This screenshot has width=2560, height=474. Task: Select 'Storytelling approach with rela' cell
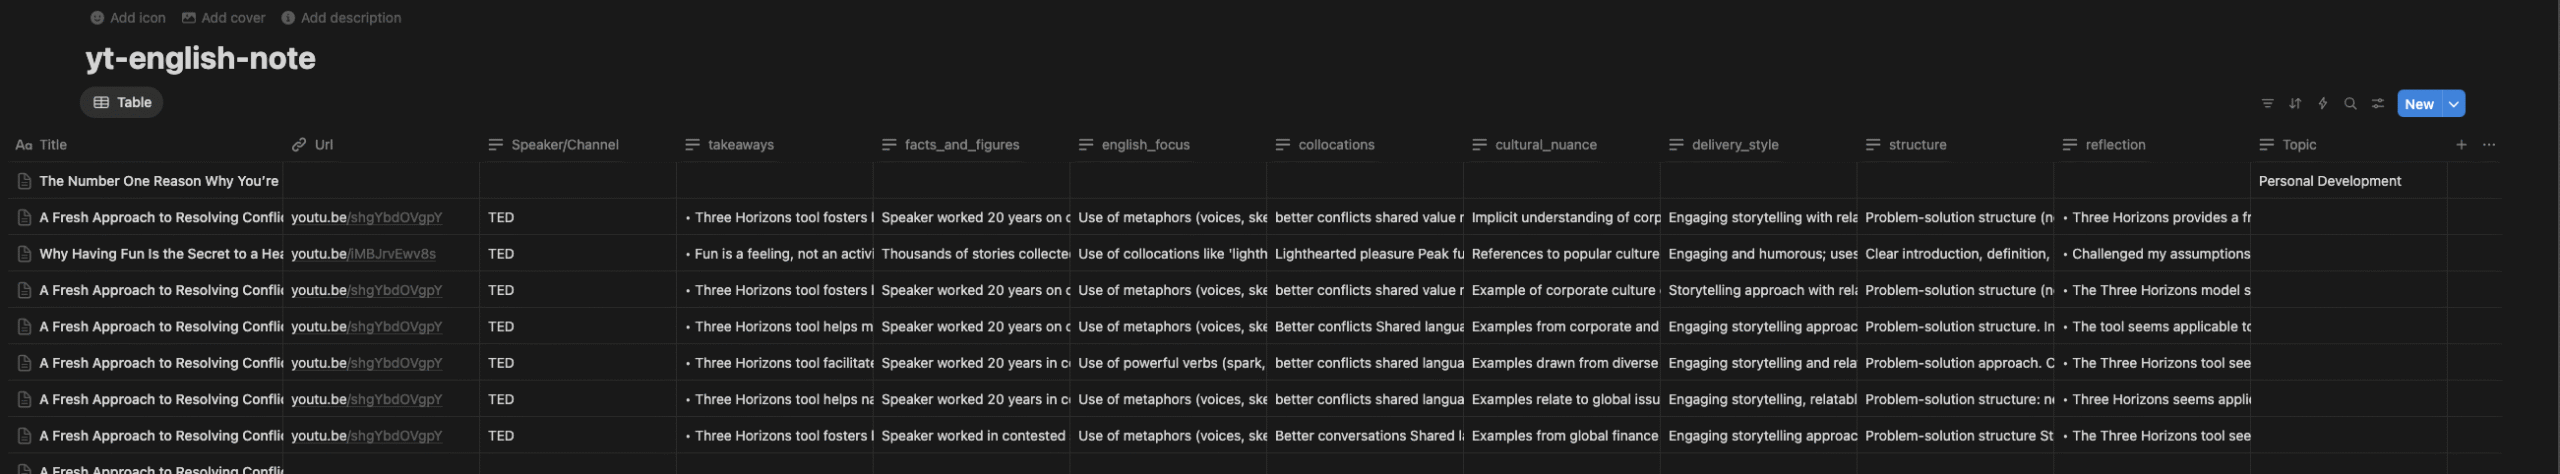pyautogui.click(x=1758, y=290)
